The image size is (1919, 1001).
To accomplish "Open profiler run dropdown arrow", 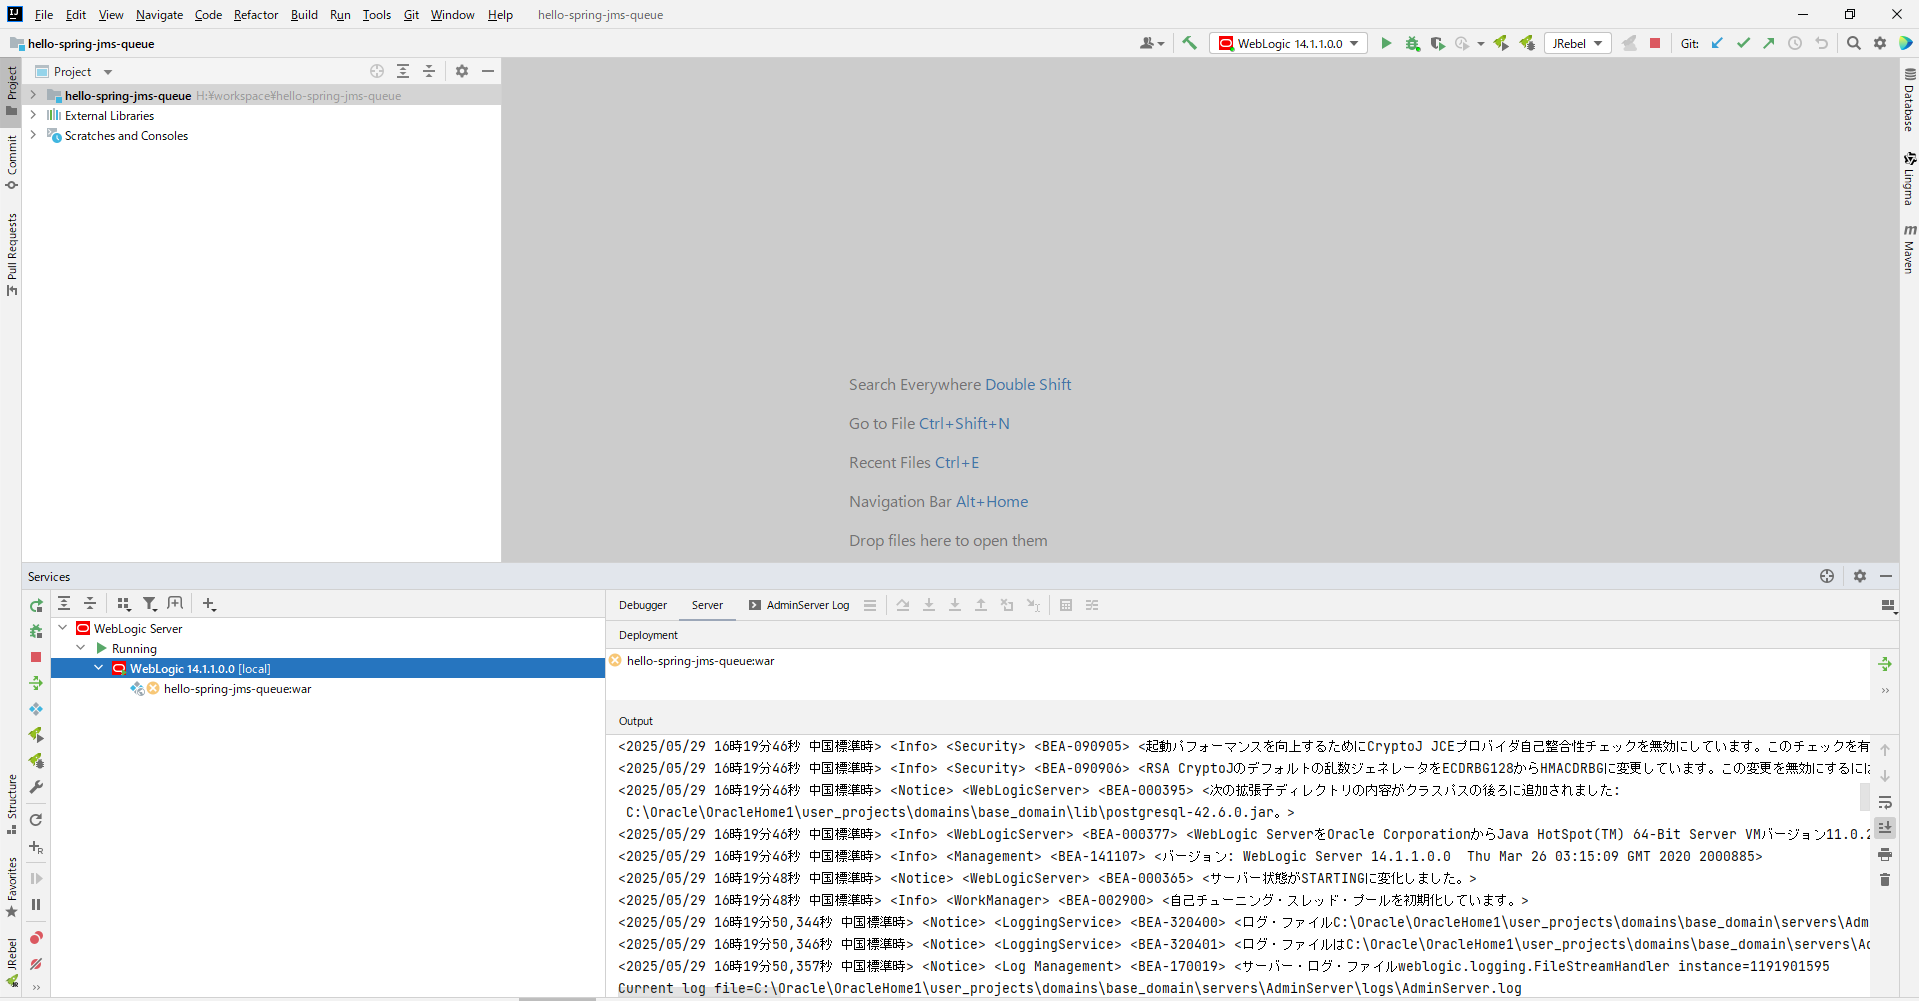I will [1481, 44].
